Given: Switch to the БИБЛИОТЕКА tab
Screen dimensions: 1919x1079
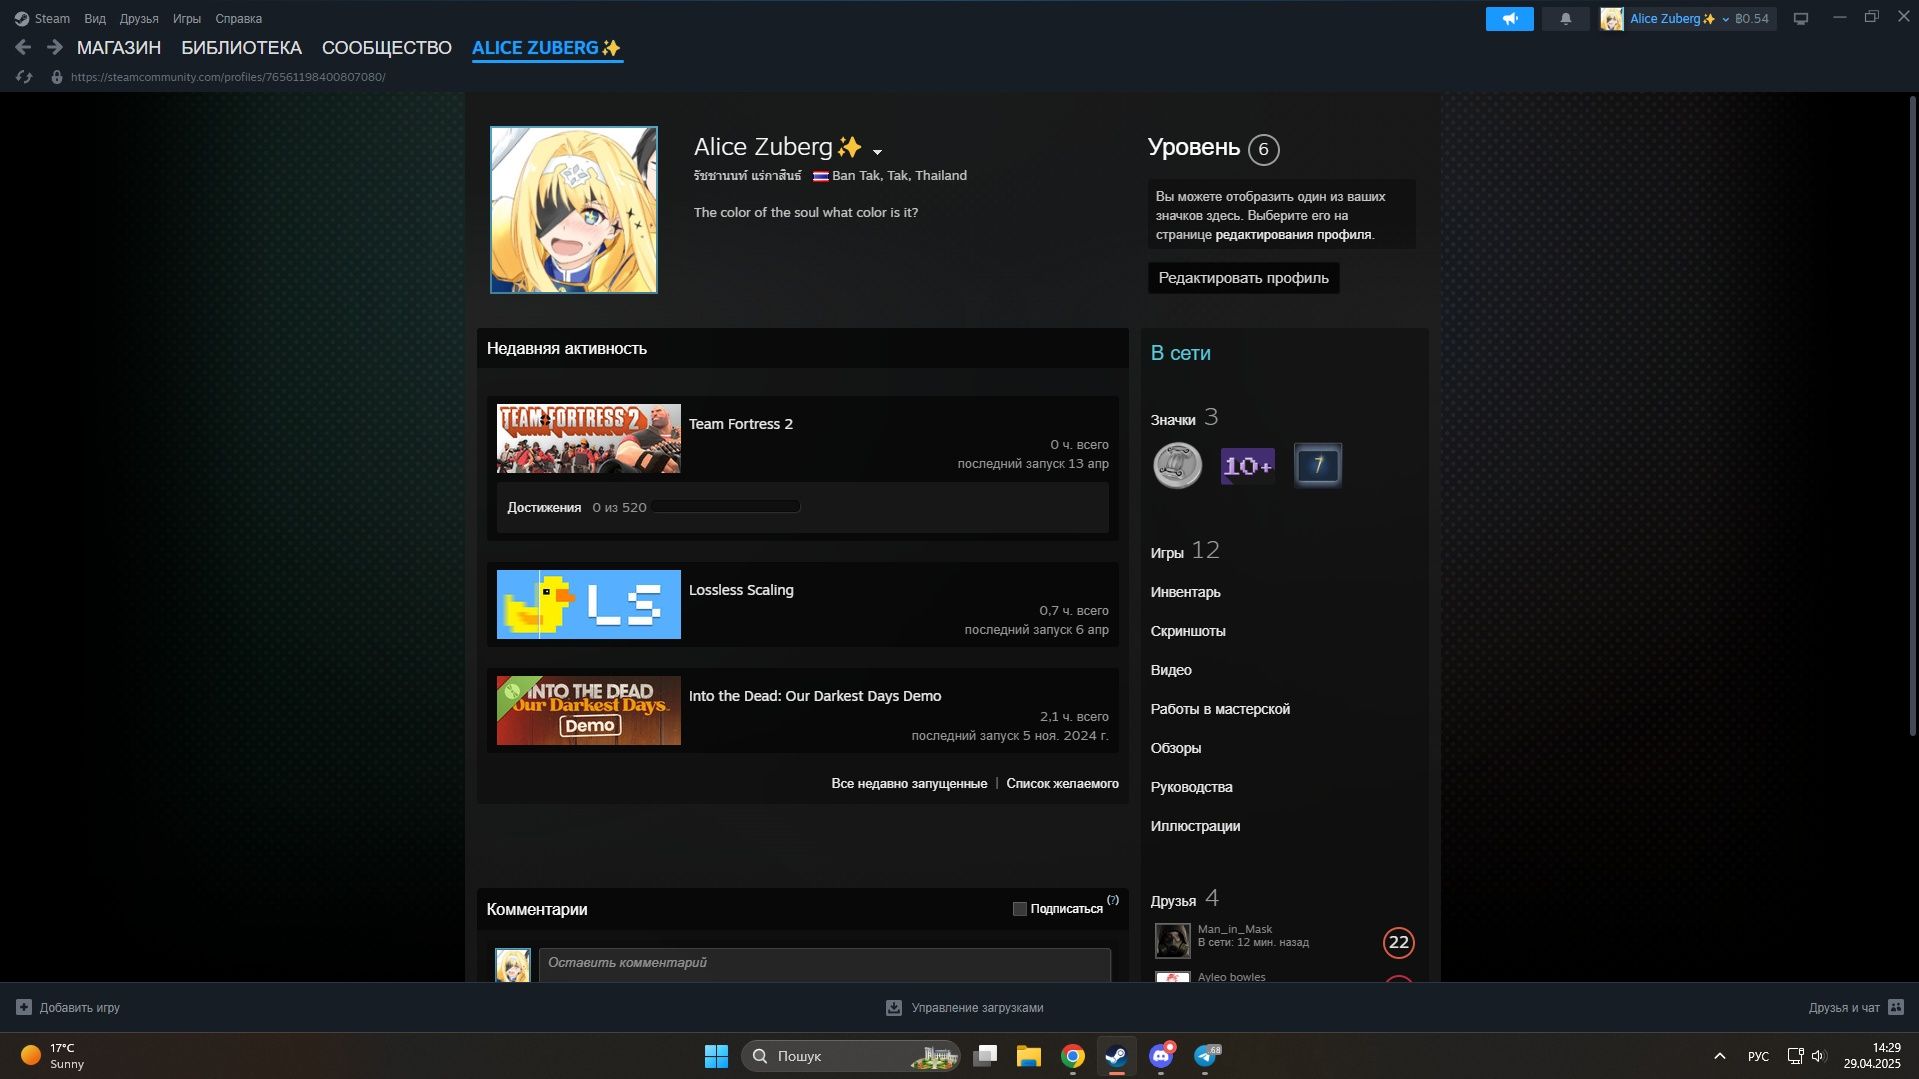Looking at the screenshot, I should pos(241,48).
